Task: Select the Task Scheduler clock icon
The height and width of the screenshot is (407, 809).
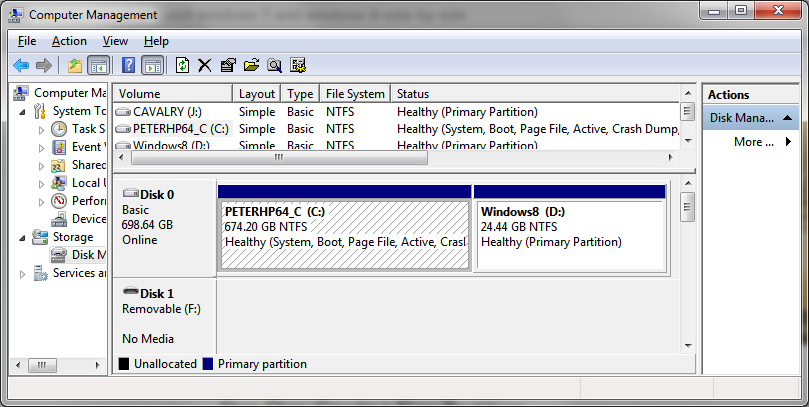Action: [59, 129]
